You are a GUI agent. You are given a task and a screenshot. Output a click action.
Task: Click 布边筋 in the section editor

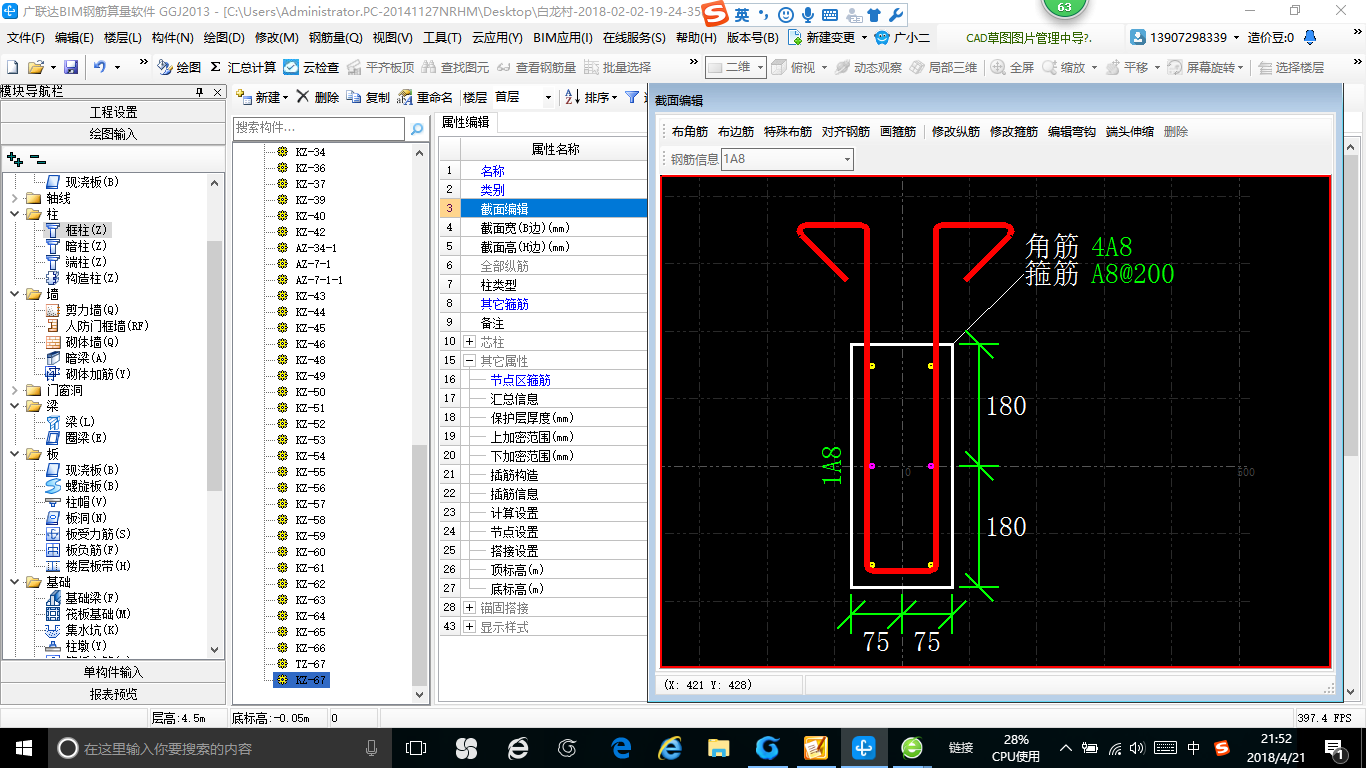[736, 131]
